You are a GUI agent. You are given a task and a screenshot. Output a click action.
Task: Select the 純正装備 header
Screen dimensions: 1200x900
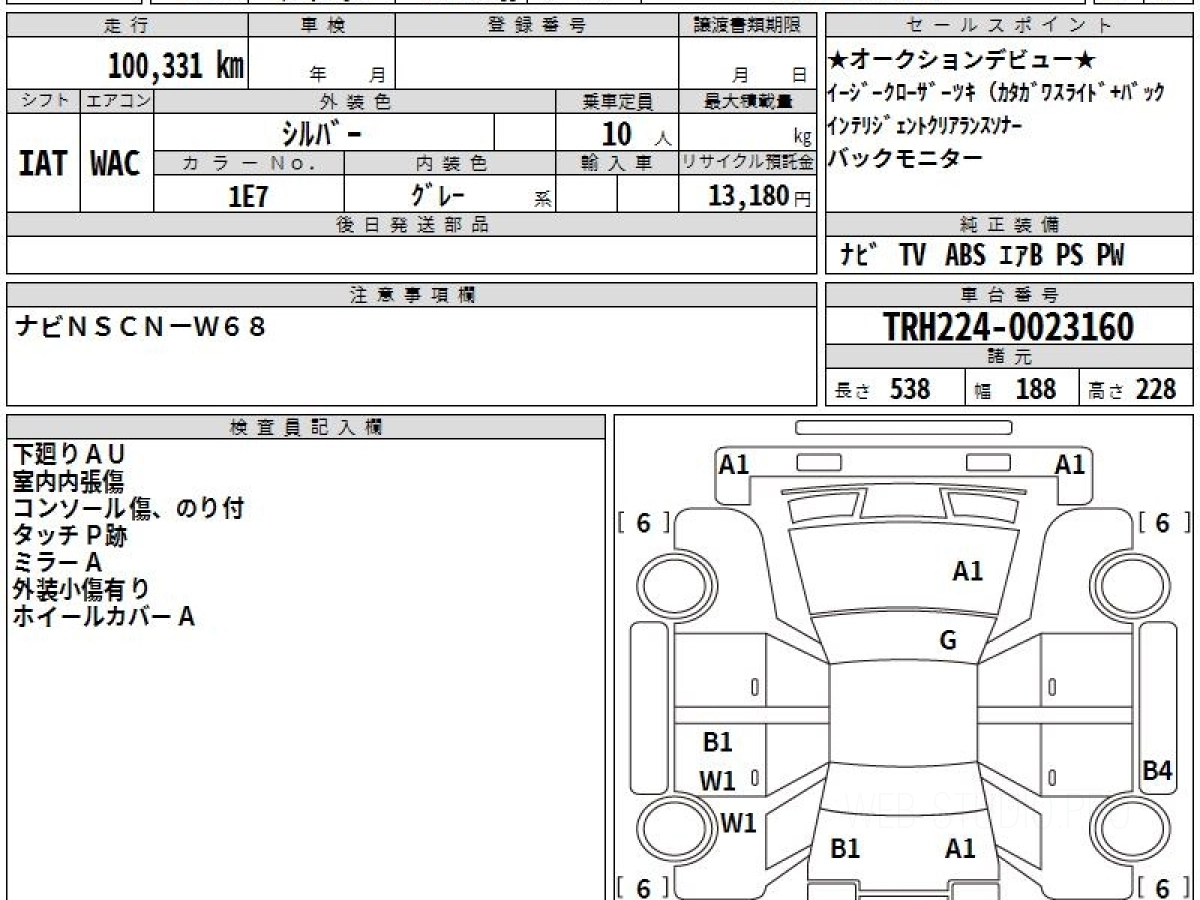(1010, 225)
